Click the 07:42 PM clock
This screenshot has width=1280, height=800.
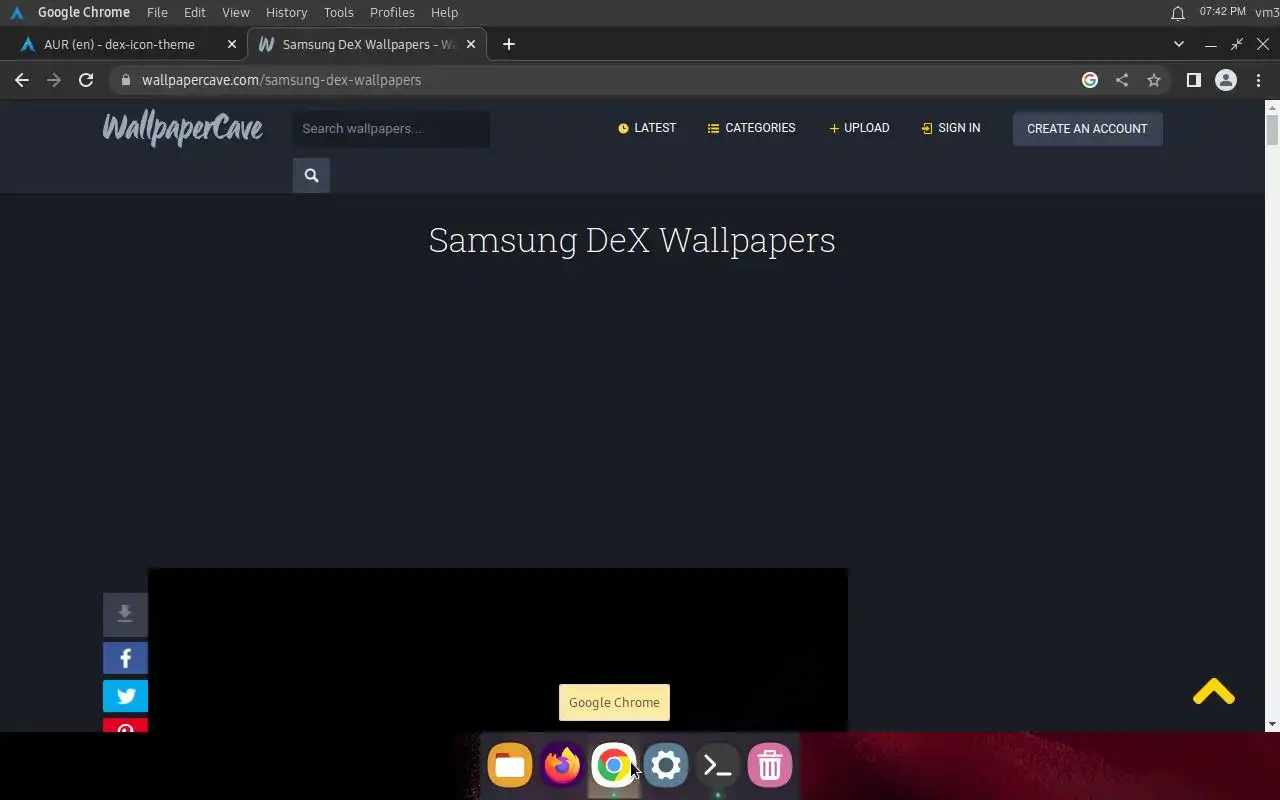1222,12
